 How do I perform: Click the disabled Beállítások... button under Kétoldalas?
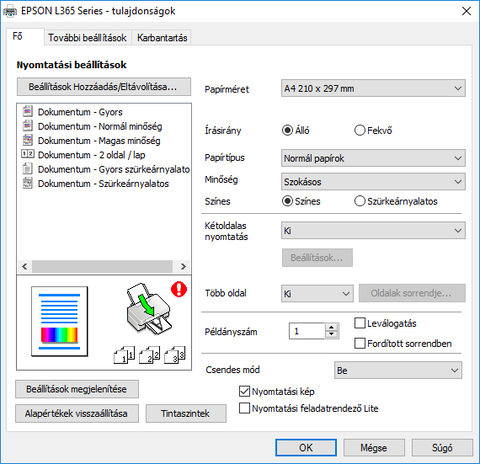317,258
